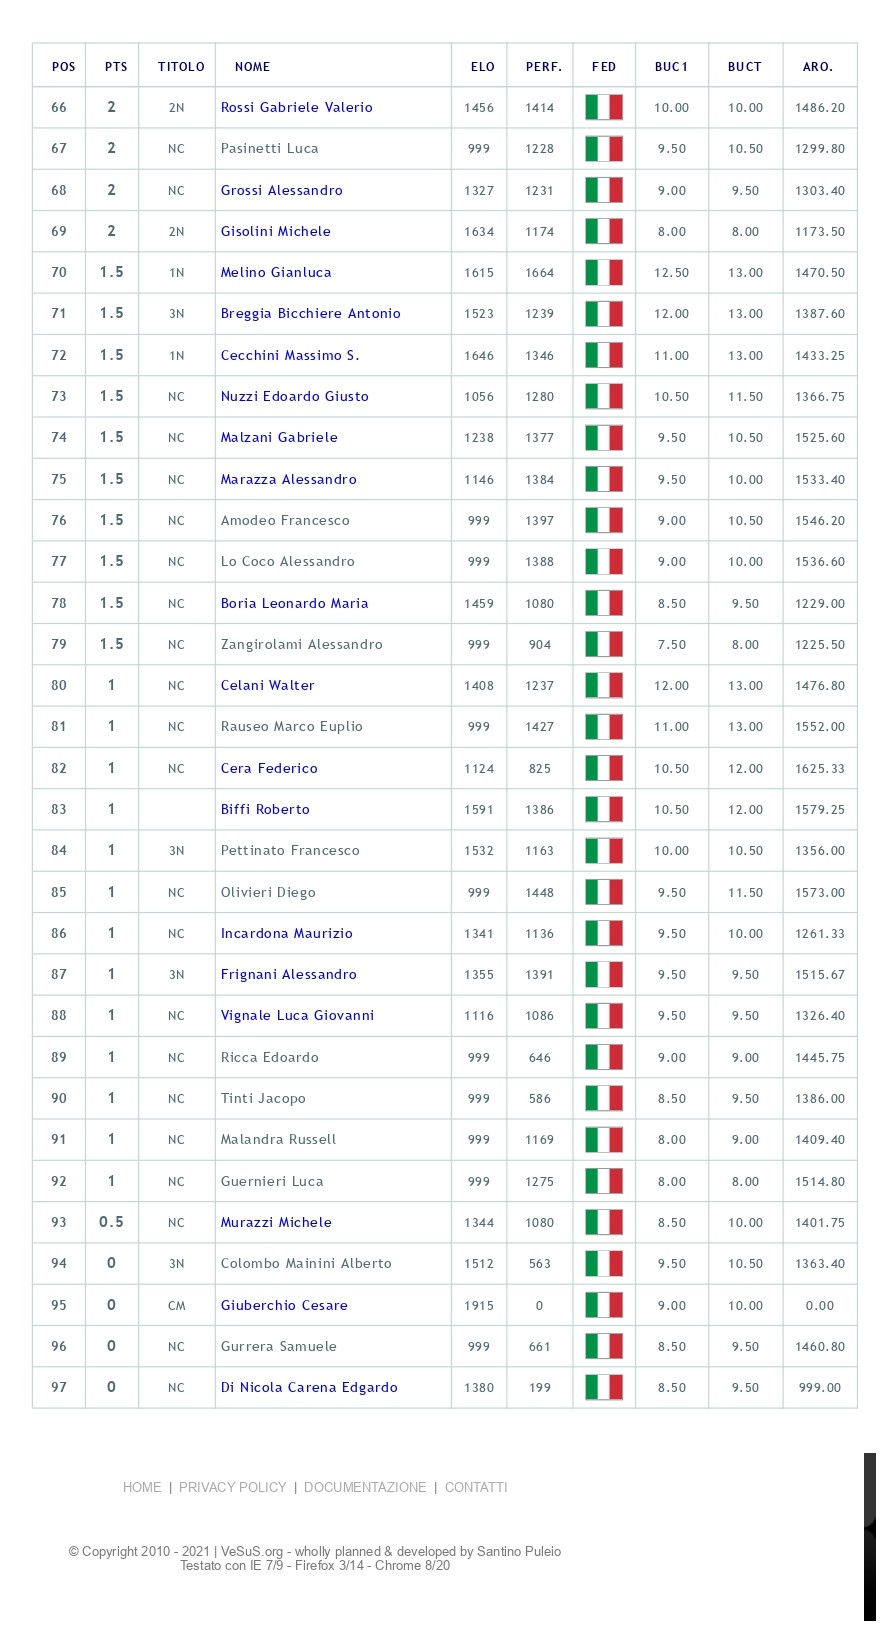The image size is (892, 1634).
Task: Click the flag next to Malzani Gabriele
Action: tap(604, 437)
